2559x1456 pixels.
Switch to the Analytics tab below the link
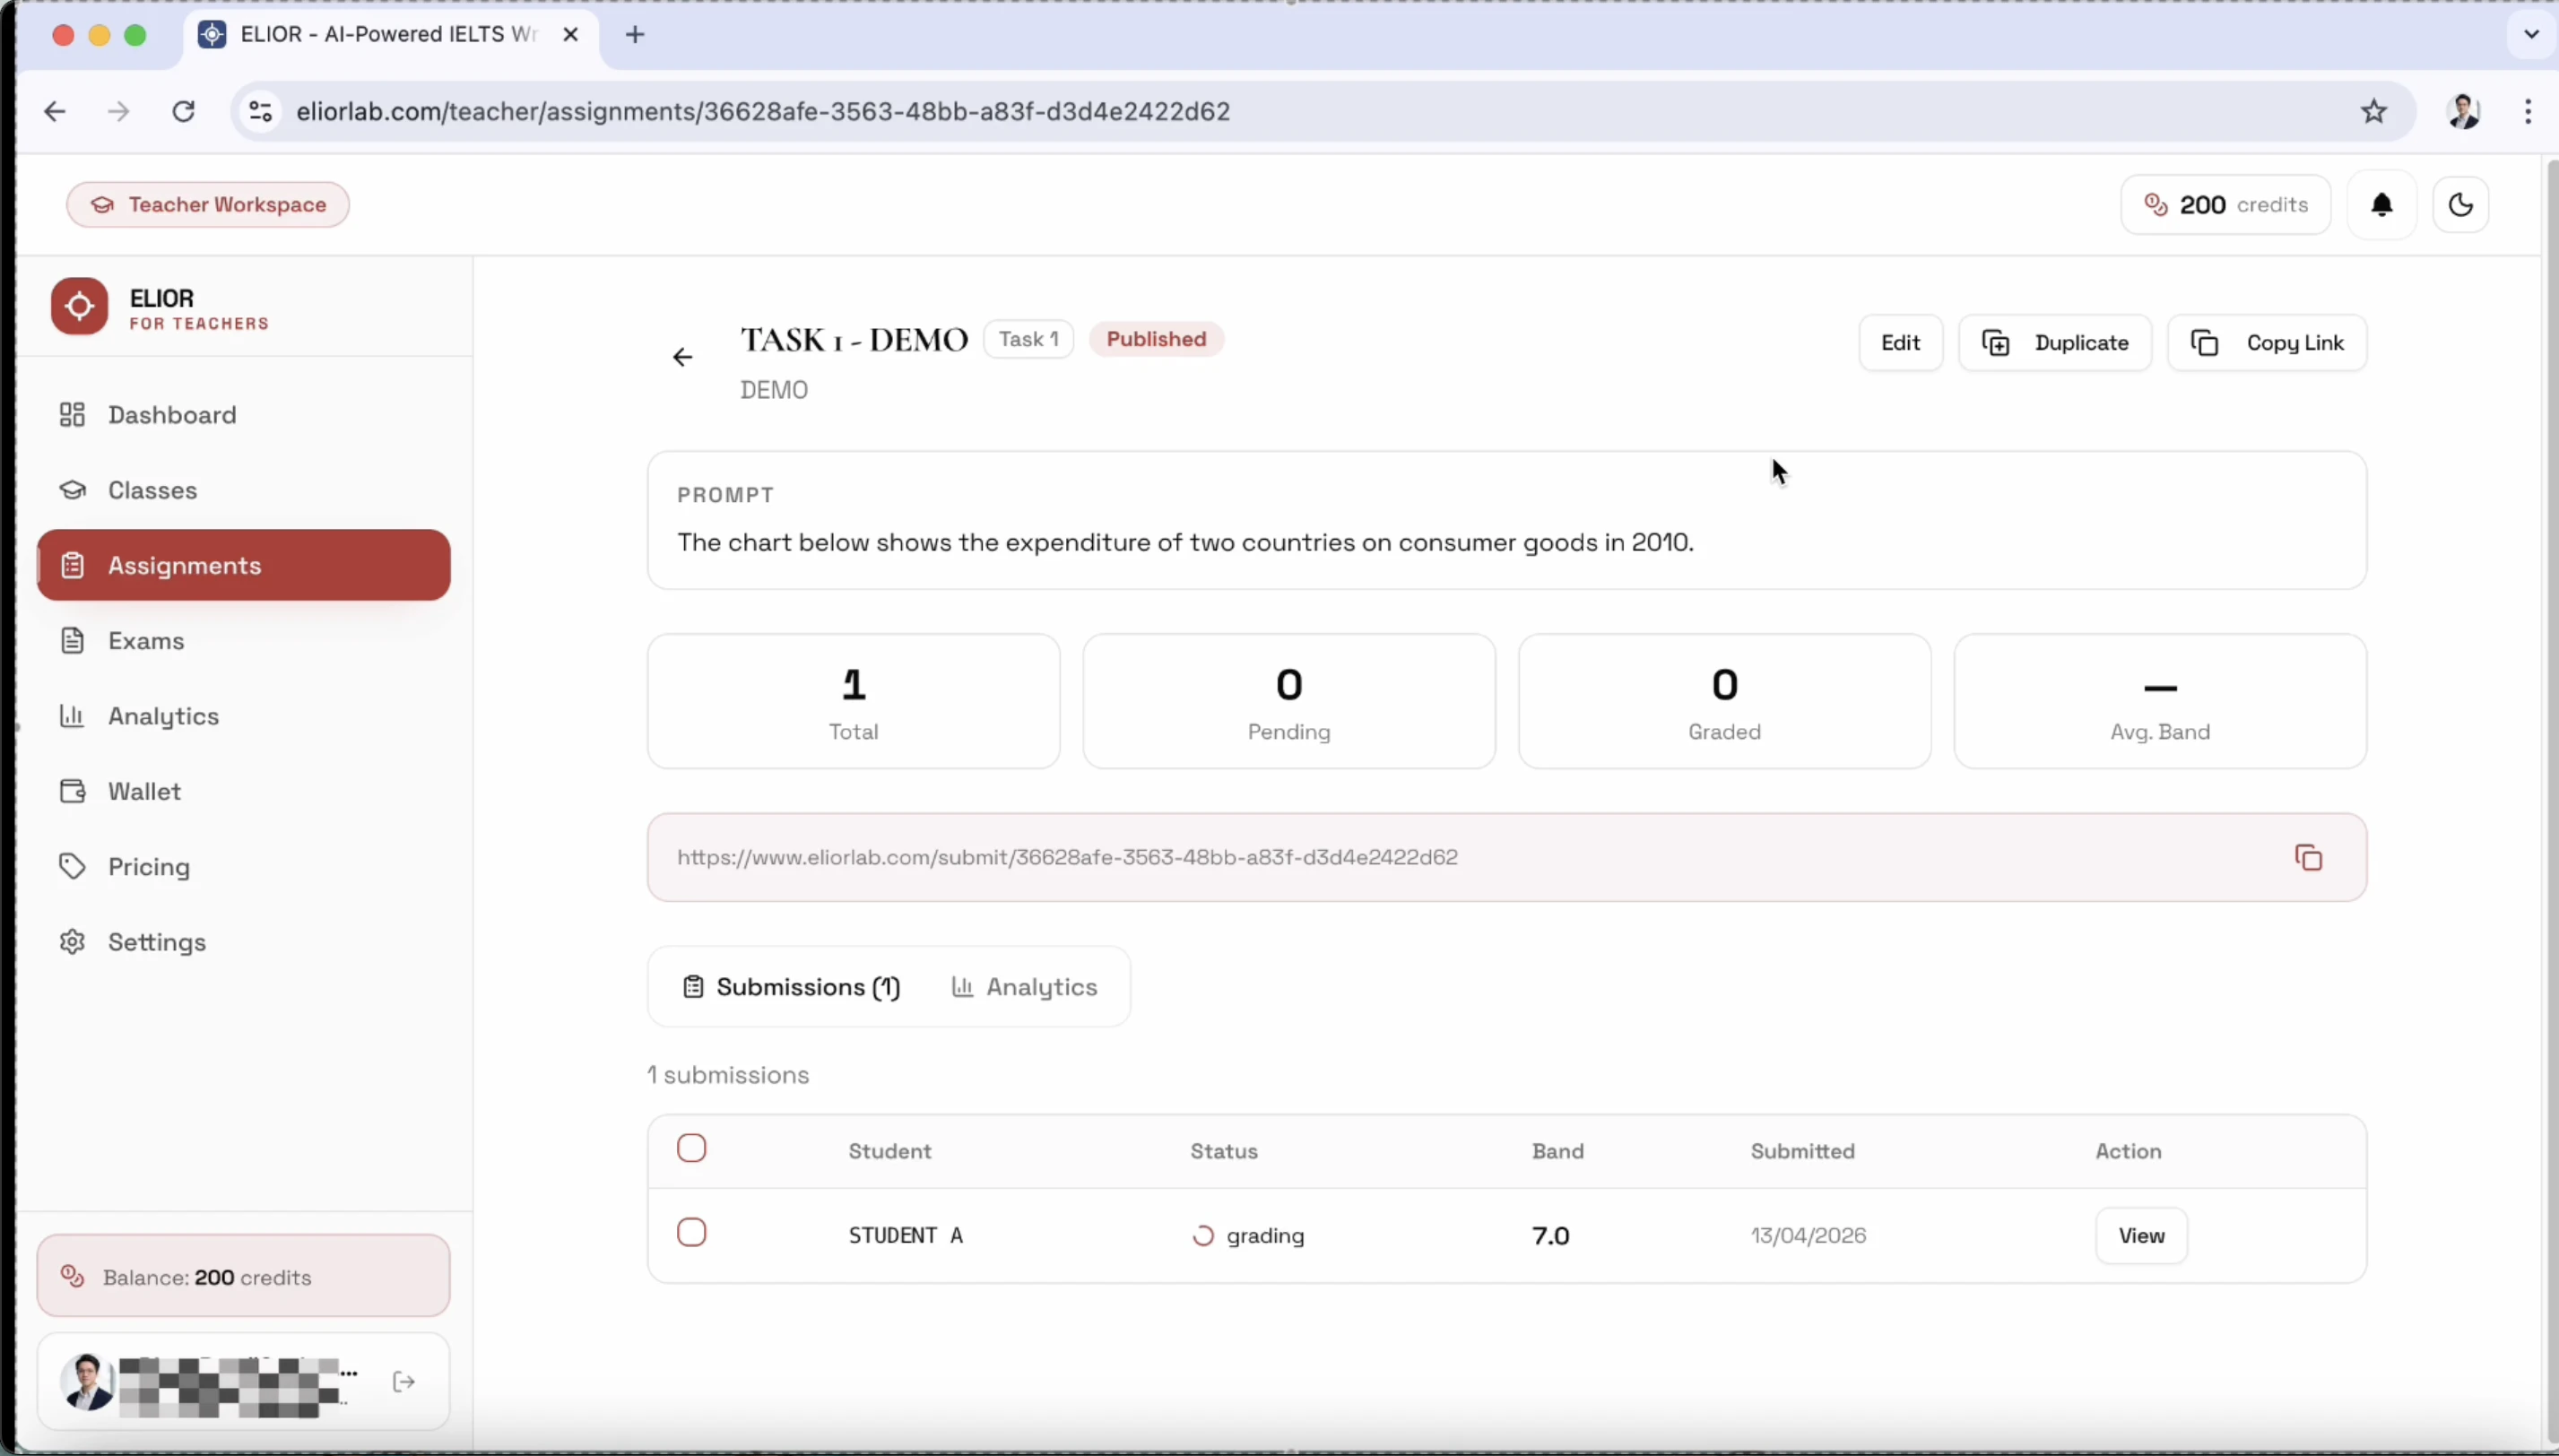pos(1024,987)
